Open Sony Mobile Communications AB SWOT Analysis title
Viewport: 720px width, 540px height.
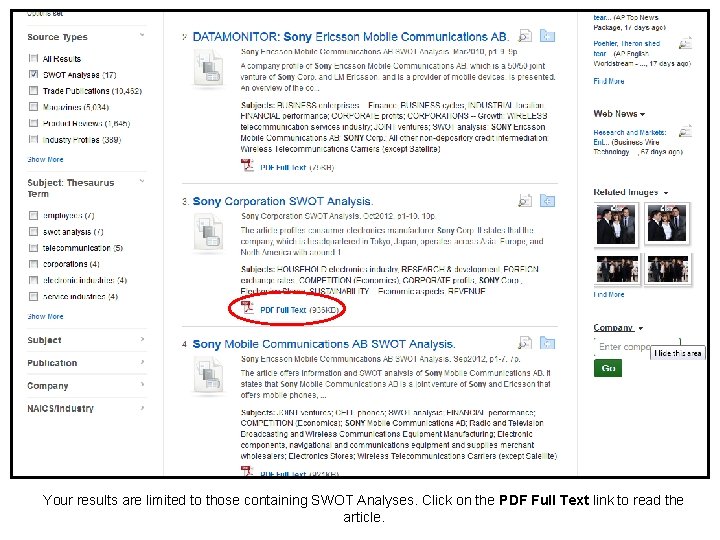324,344
